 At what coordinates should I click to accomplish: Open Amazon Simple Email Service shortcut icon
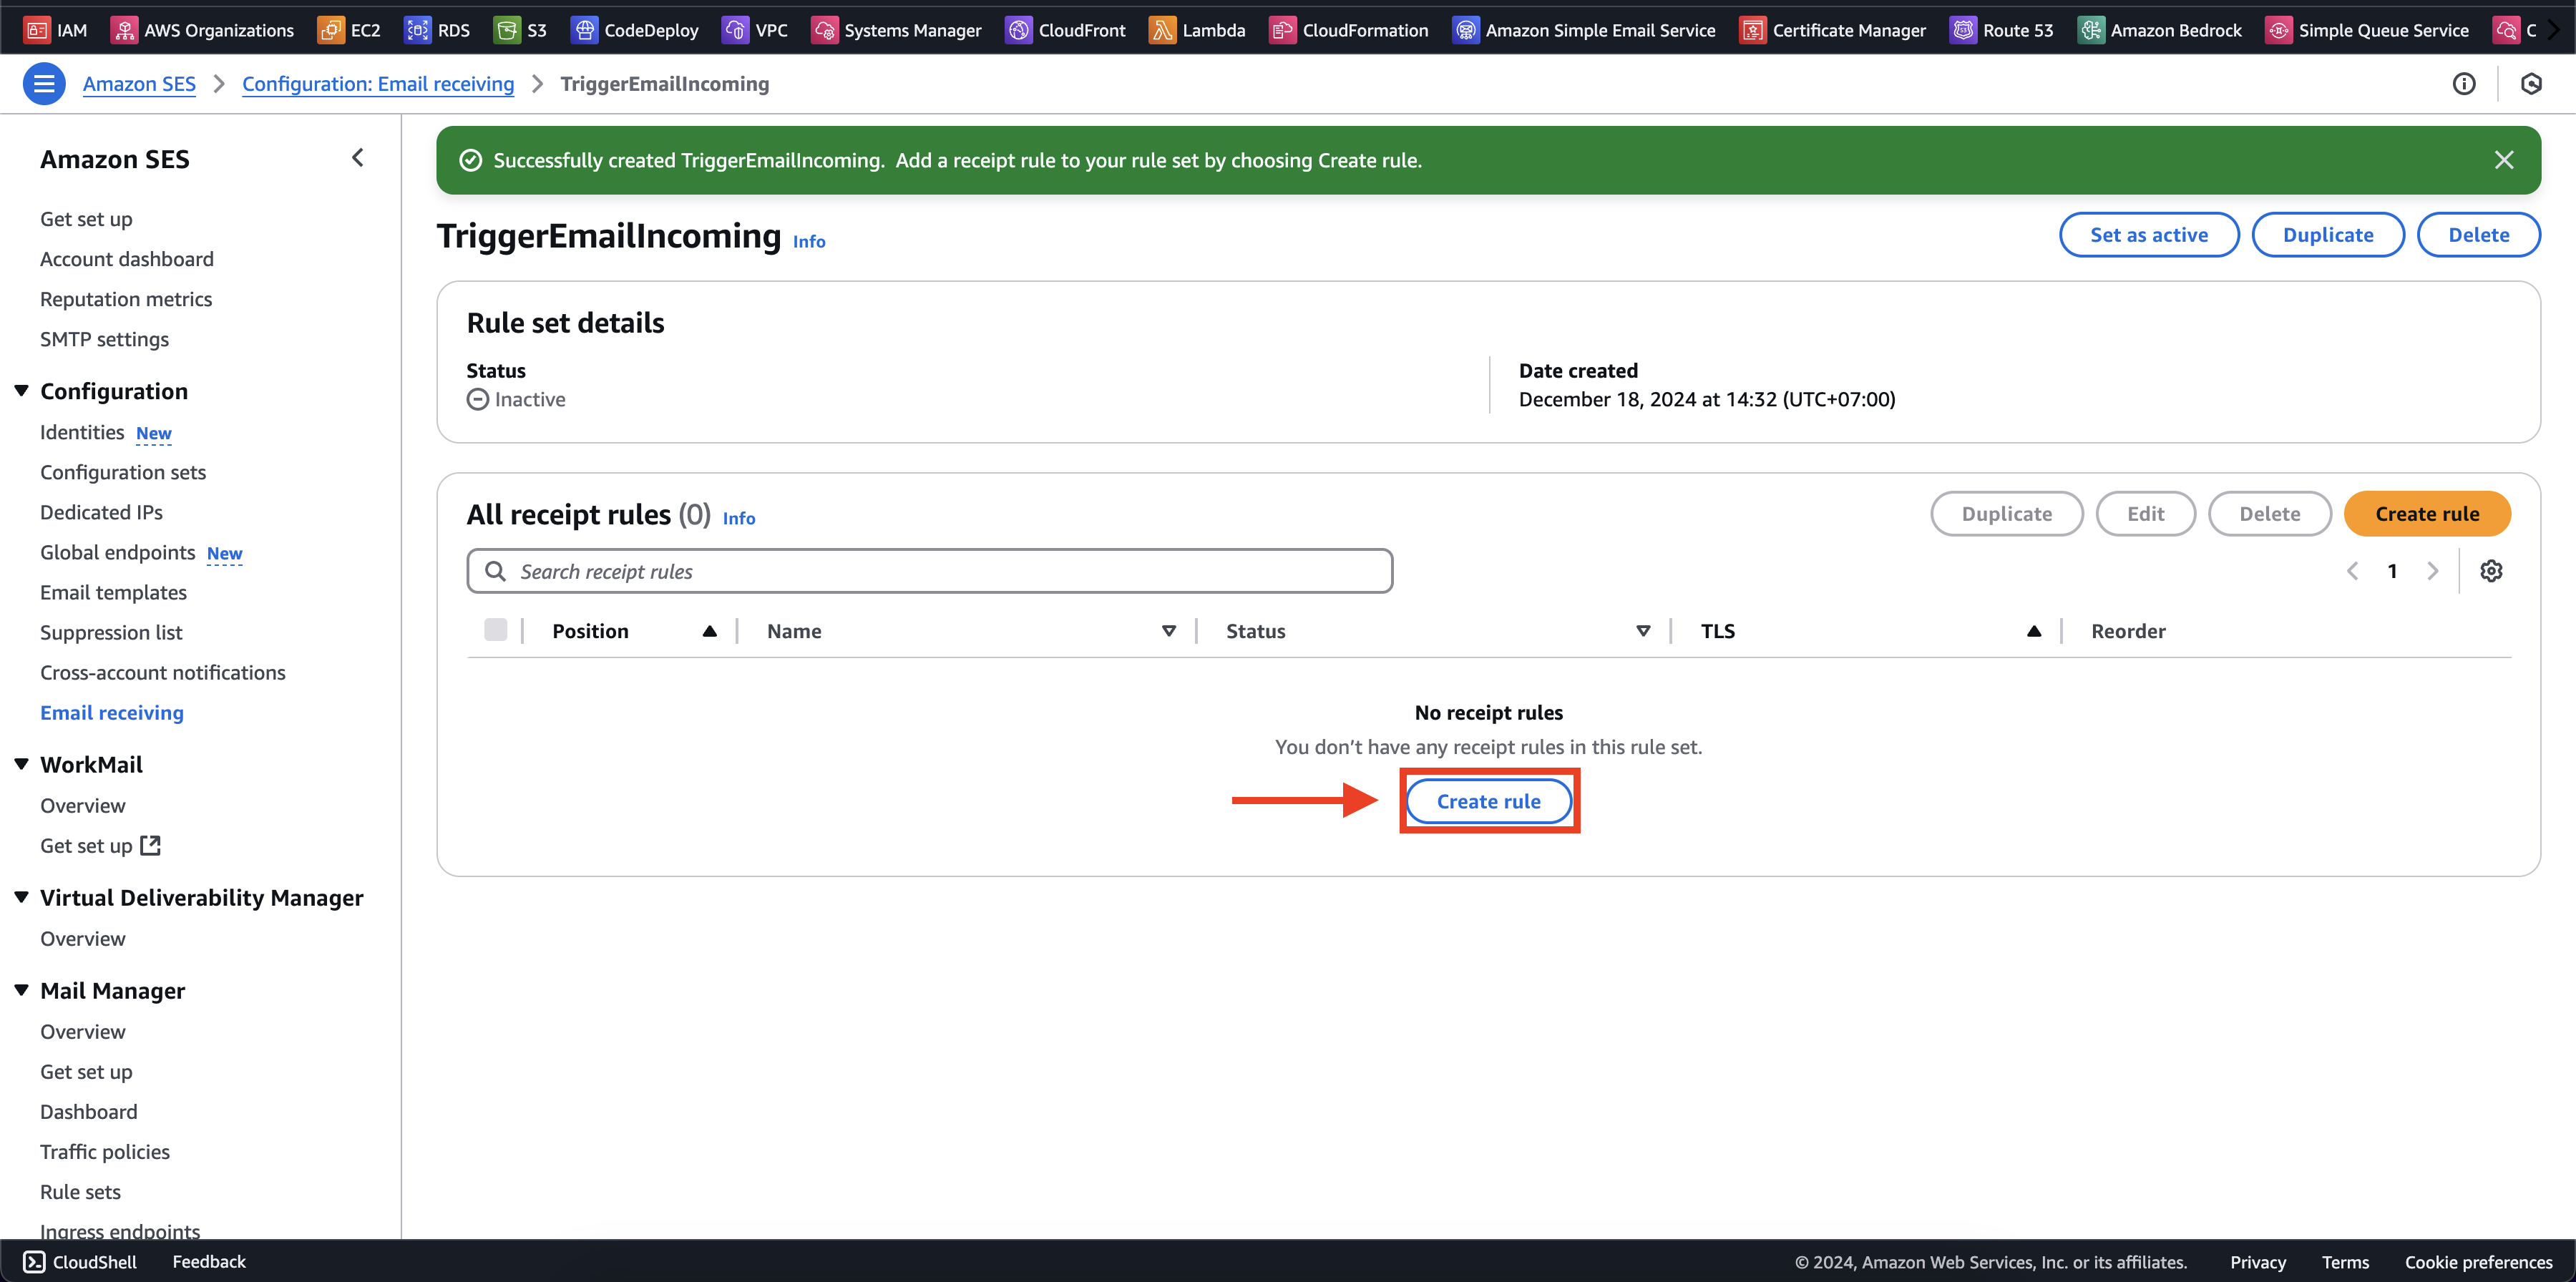click(x=1465, y=30)
